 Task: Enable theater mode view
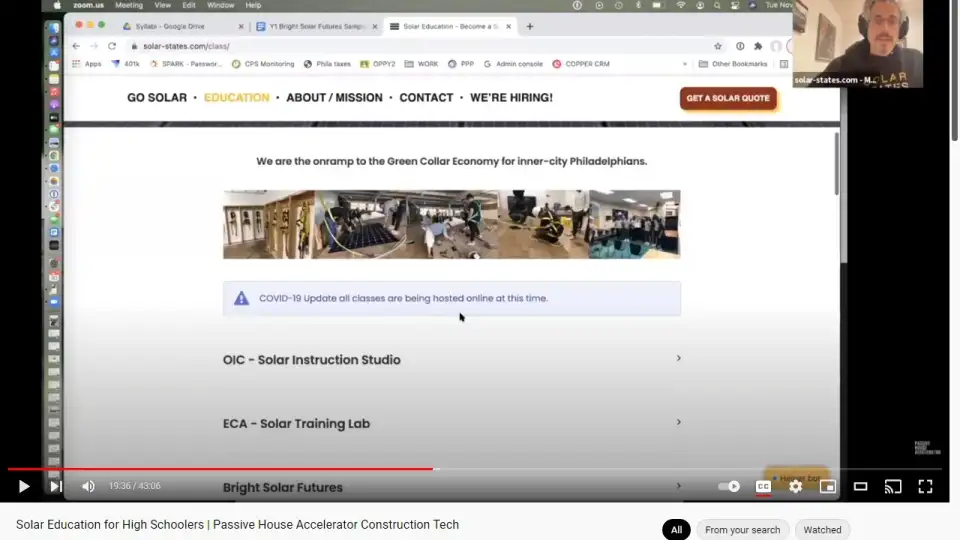click(x=860, y=486)
